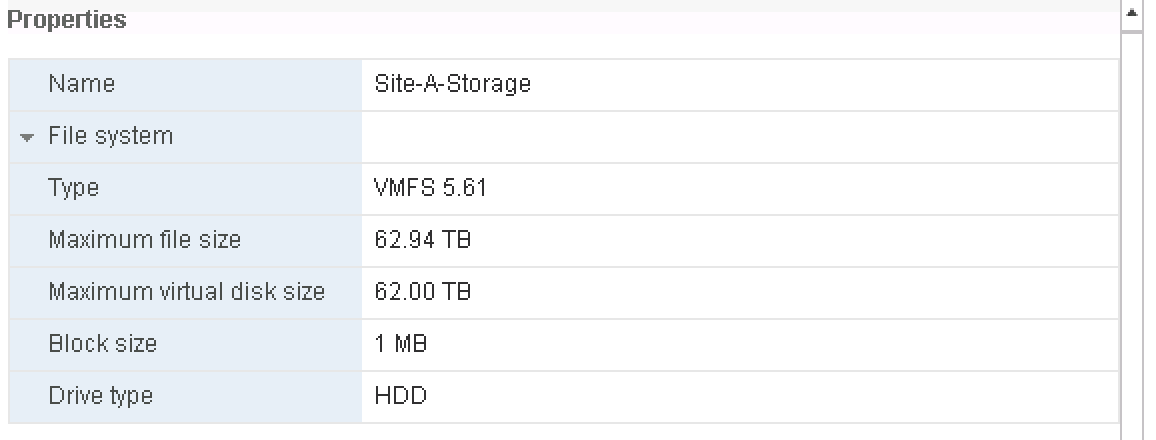Screen dimensions: 1156x440
Task: Click the scrollbar up arrow
Action: coord(1132,13)
